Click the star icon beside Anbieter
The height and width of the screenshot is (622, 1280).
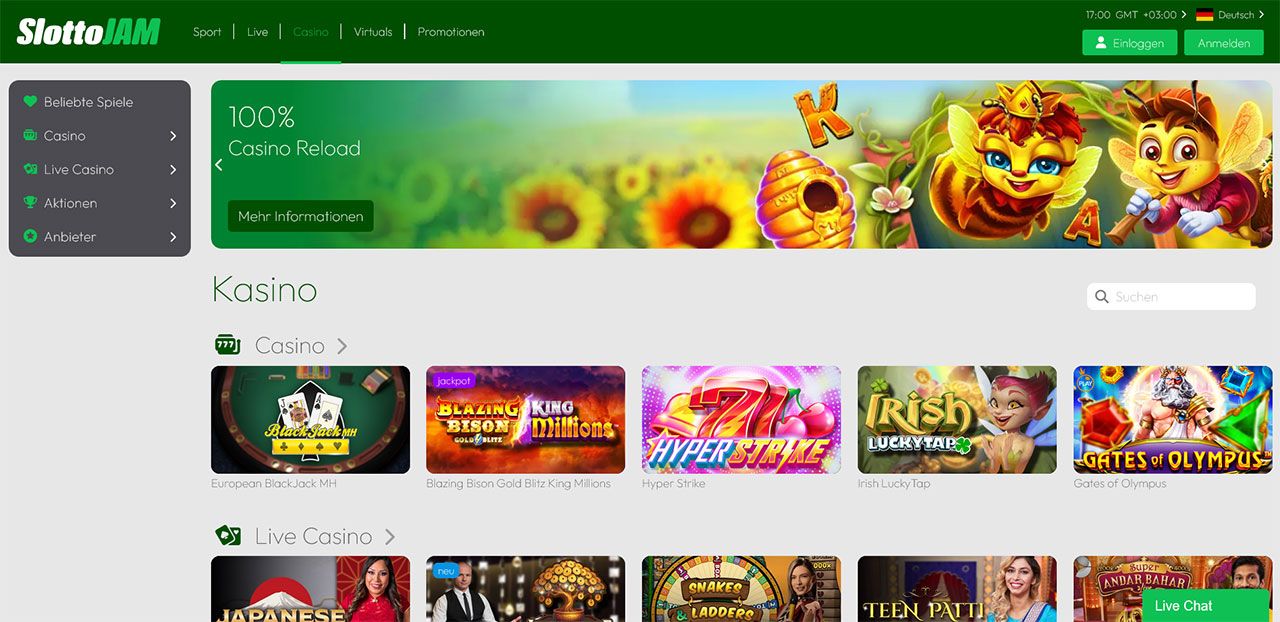pyautogui.click(x=30, y=237)
